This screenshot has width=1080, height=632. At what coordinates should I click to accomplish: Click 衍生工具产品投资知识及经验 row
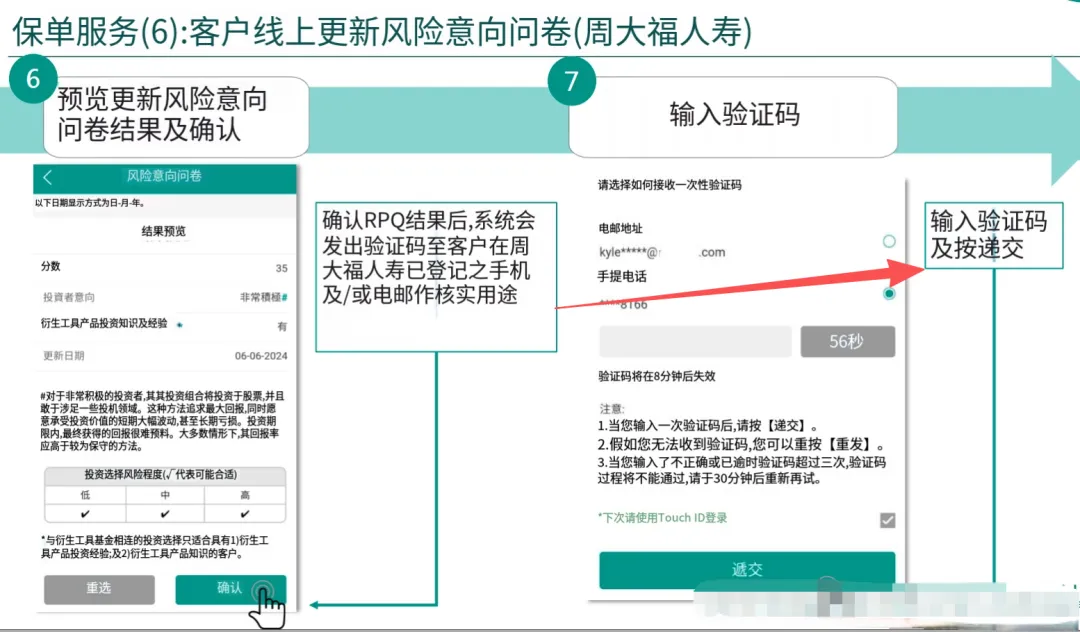click(x=164, y=324)
